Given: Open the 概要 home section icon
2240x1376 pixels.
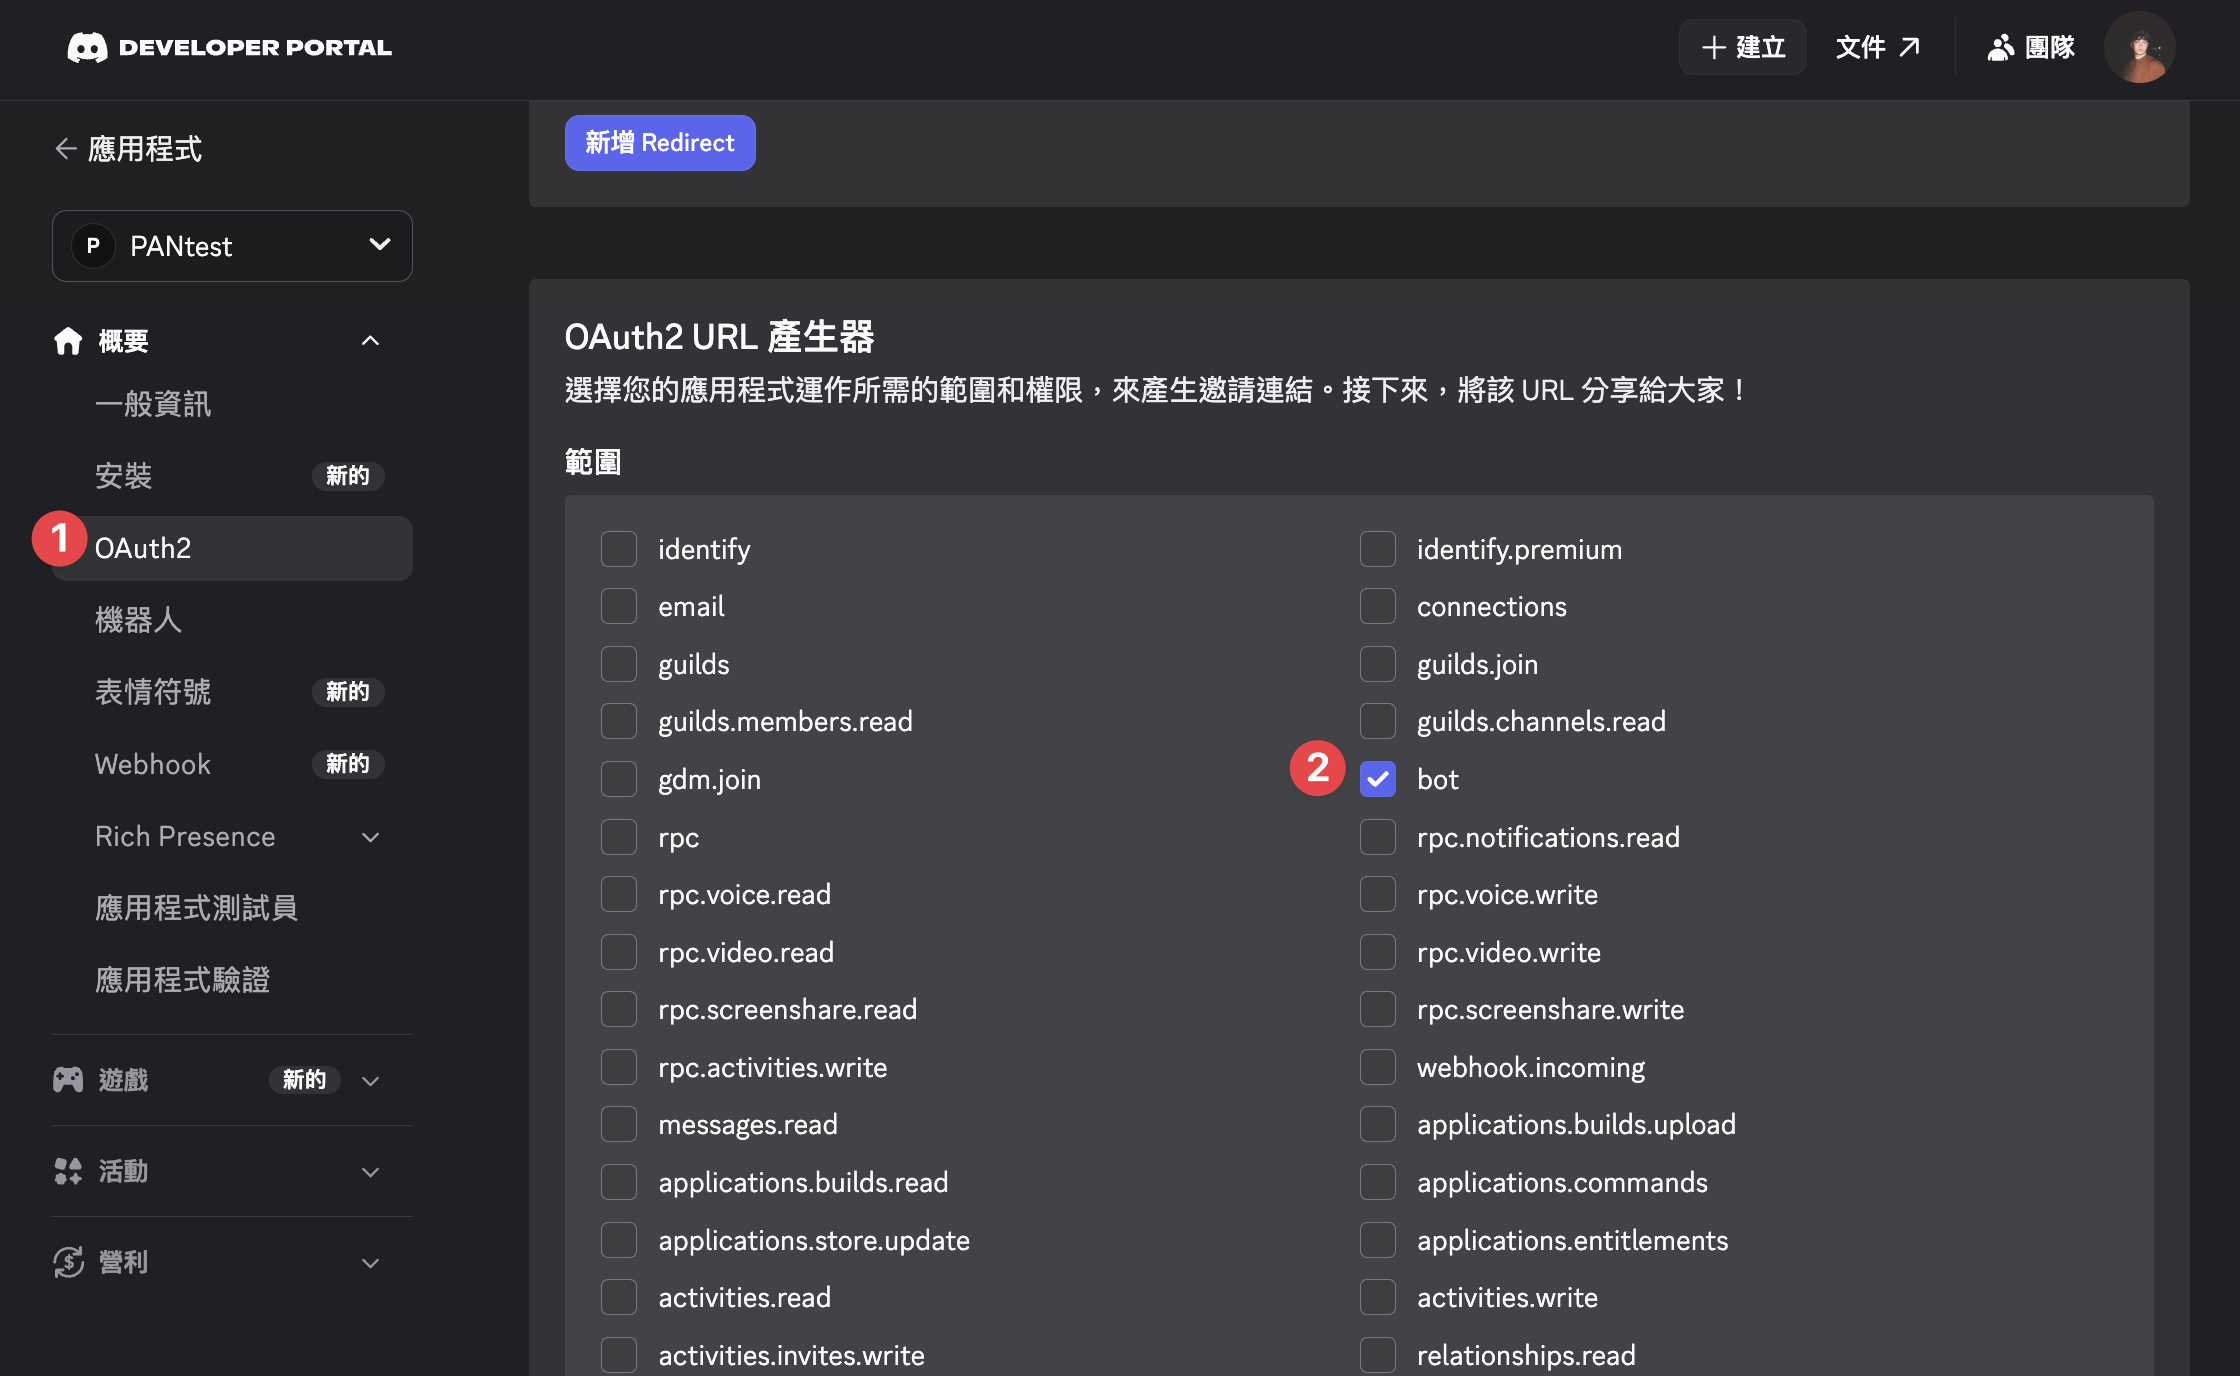Looking at the screenshot, I should pyautogui.click(x=67, y=341).
